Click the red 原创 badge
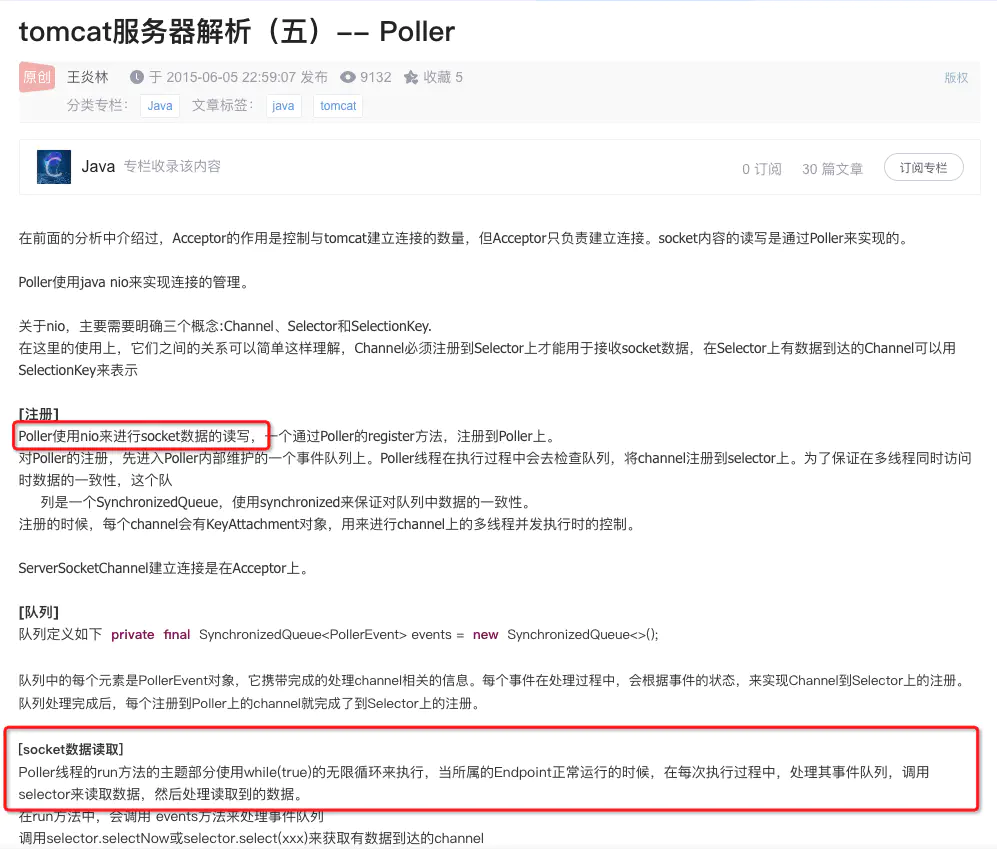This screenshot has width=997, height=852. click(36, 77)
